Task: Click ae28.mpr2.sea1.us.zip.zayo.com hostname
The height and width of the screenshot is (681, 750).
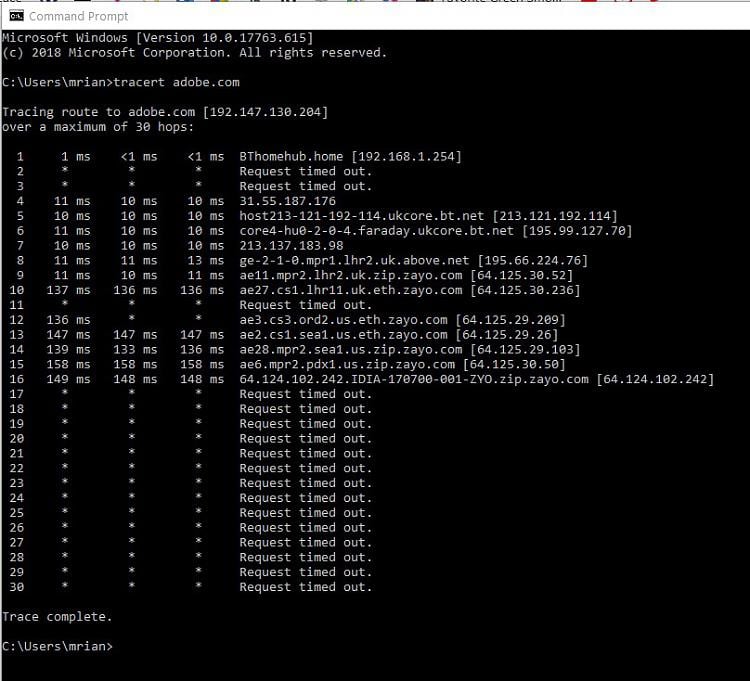Action: click(x=351, y=349)
